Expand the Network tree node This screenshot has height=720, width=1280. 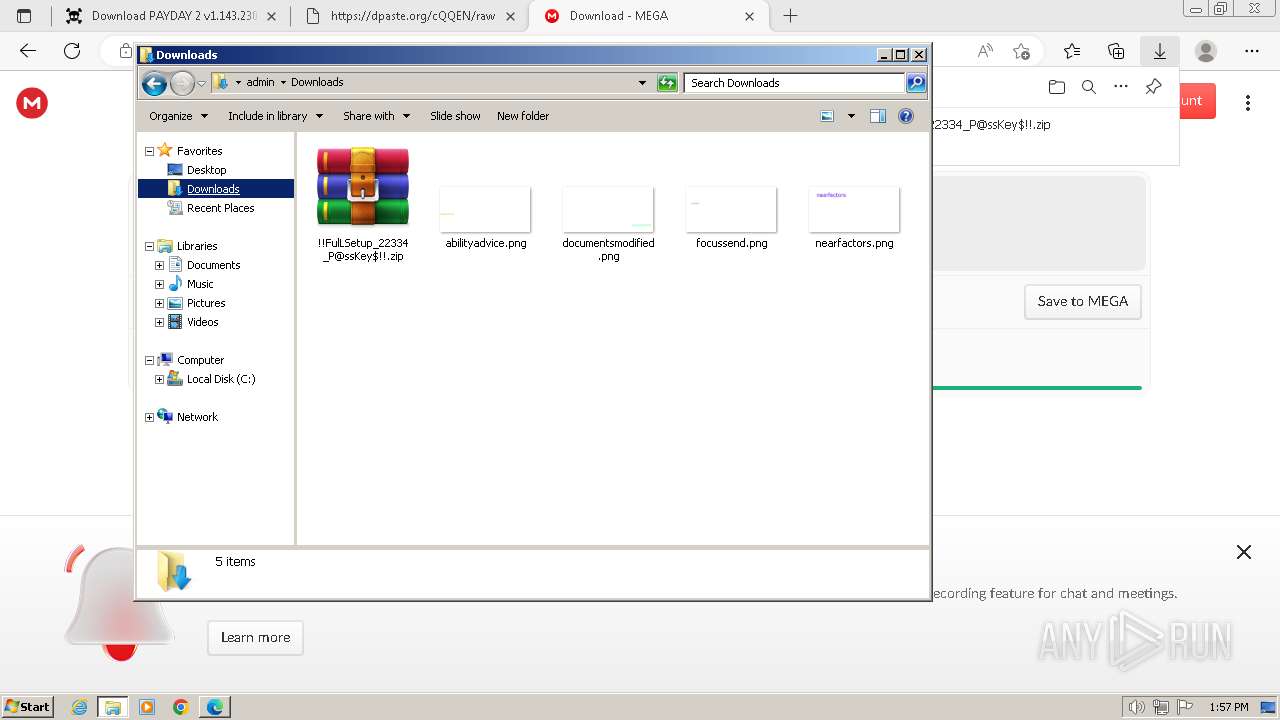pyautogui.click(x=149, y=417)
